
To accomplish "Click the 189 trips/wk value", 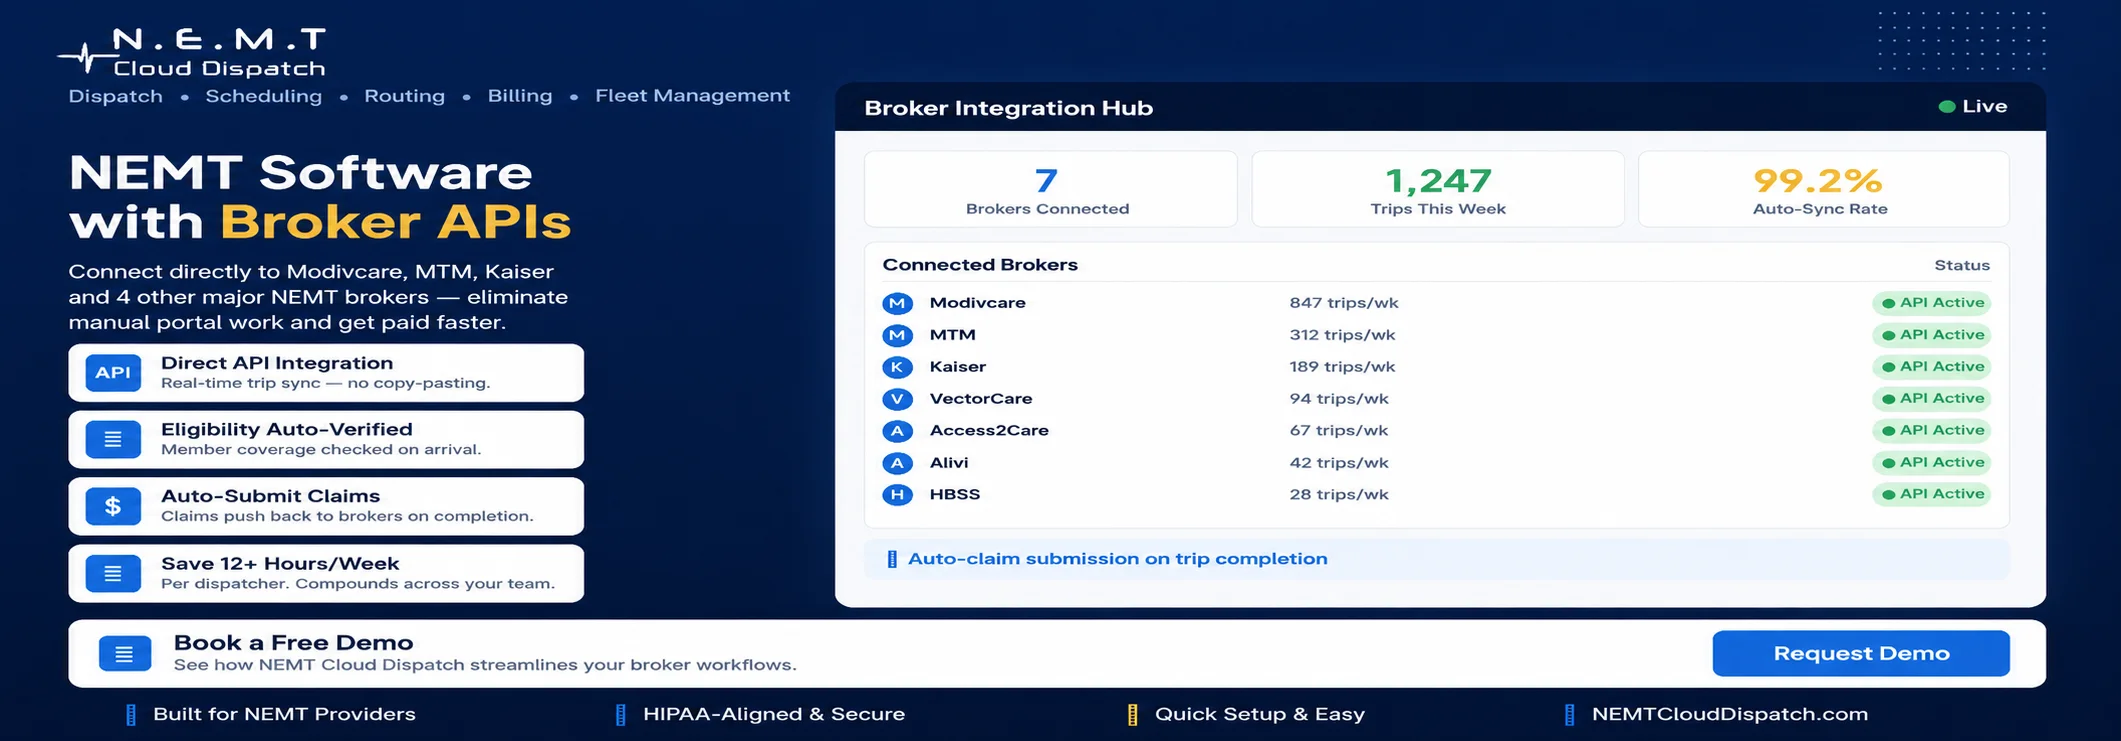I will (1342, 367).
